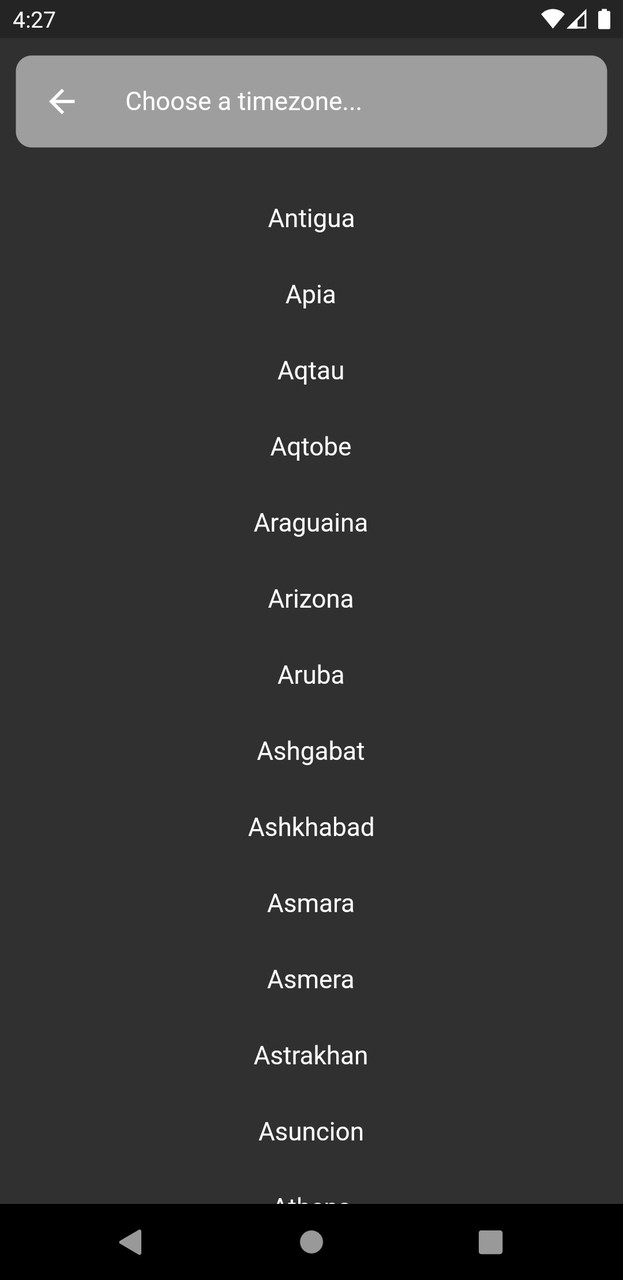Choose Asuncion from the list
The height and width of the screenshot is (1280, 623).
[x=311, y=1130]
